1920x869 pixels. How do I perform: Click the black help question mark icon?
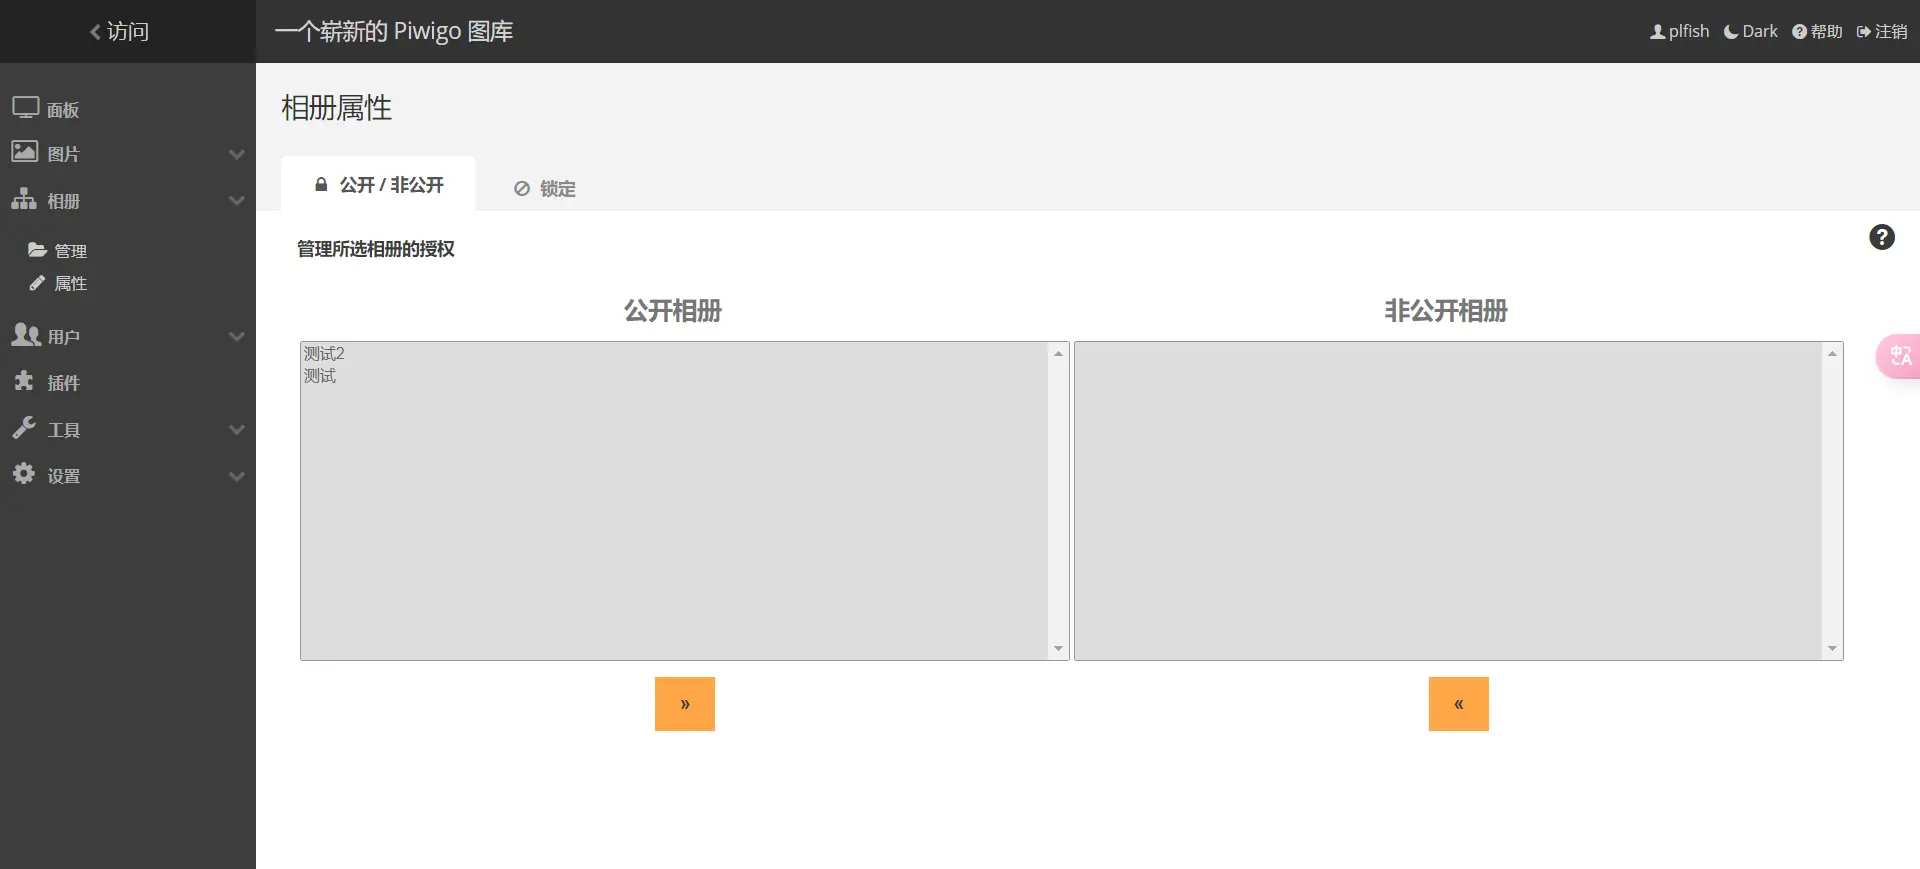click(1882, 237)
